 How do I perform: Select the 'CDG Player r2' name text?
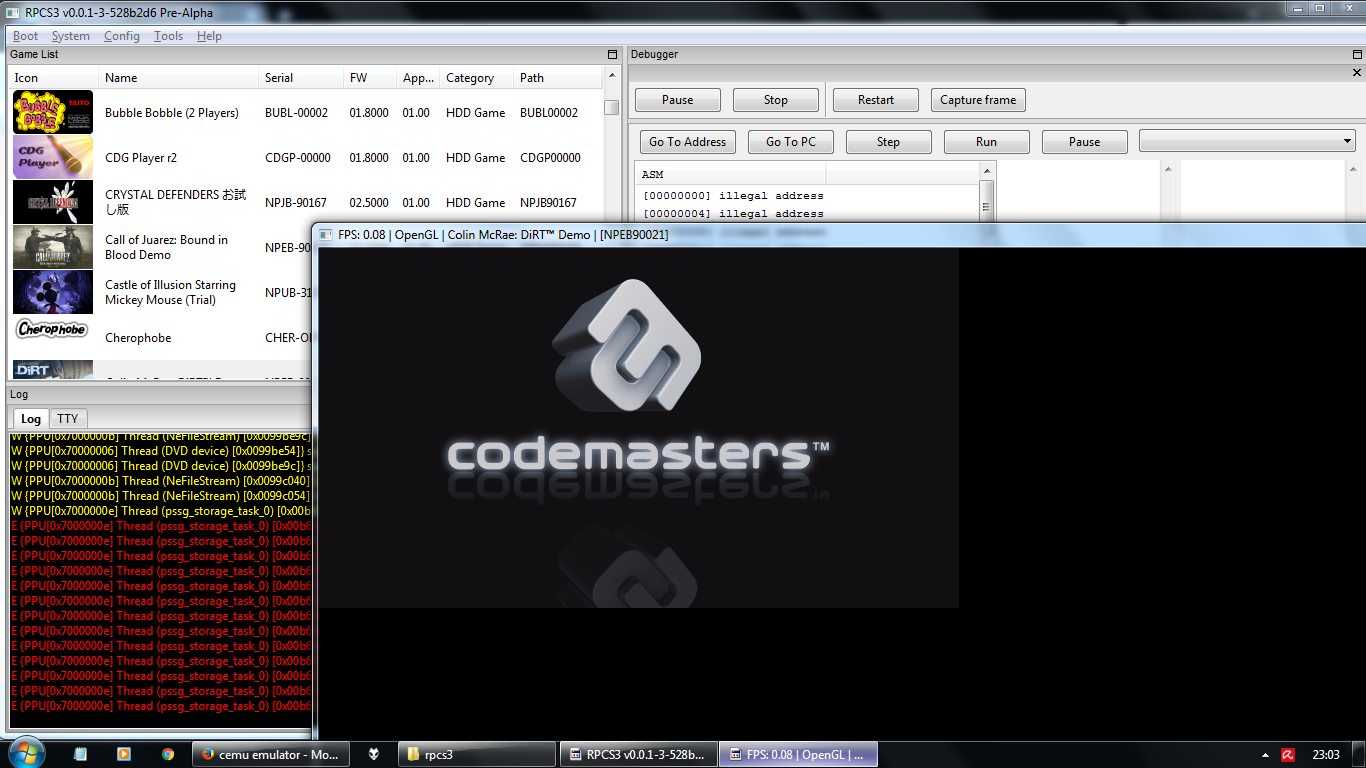(x=141, y=158)
